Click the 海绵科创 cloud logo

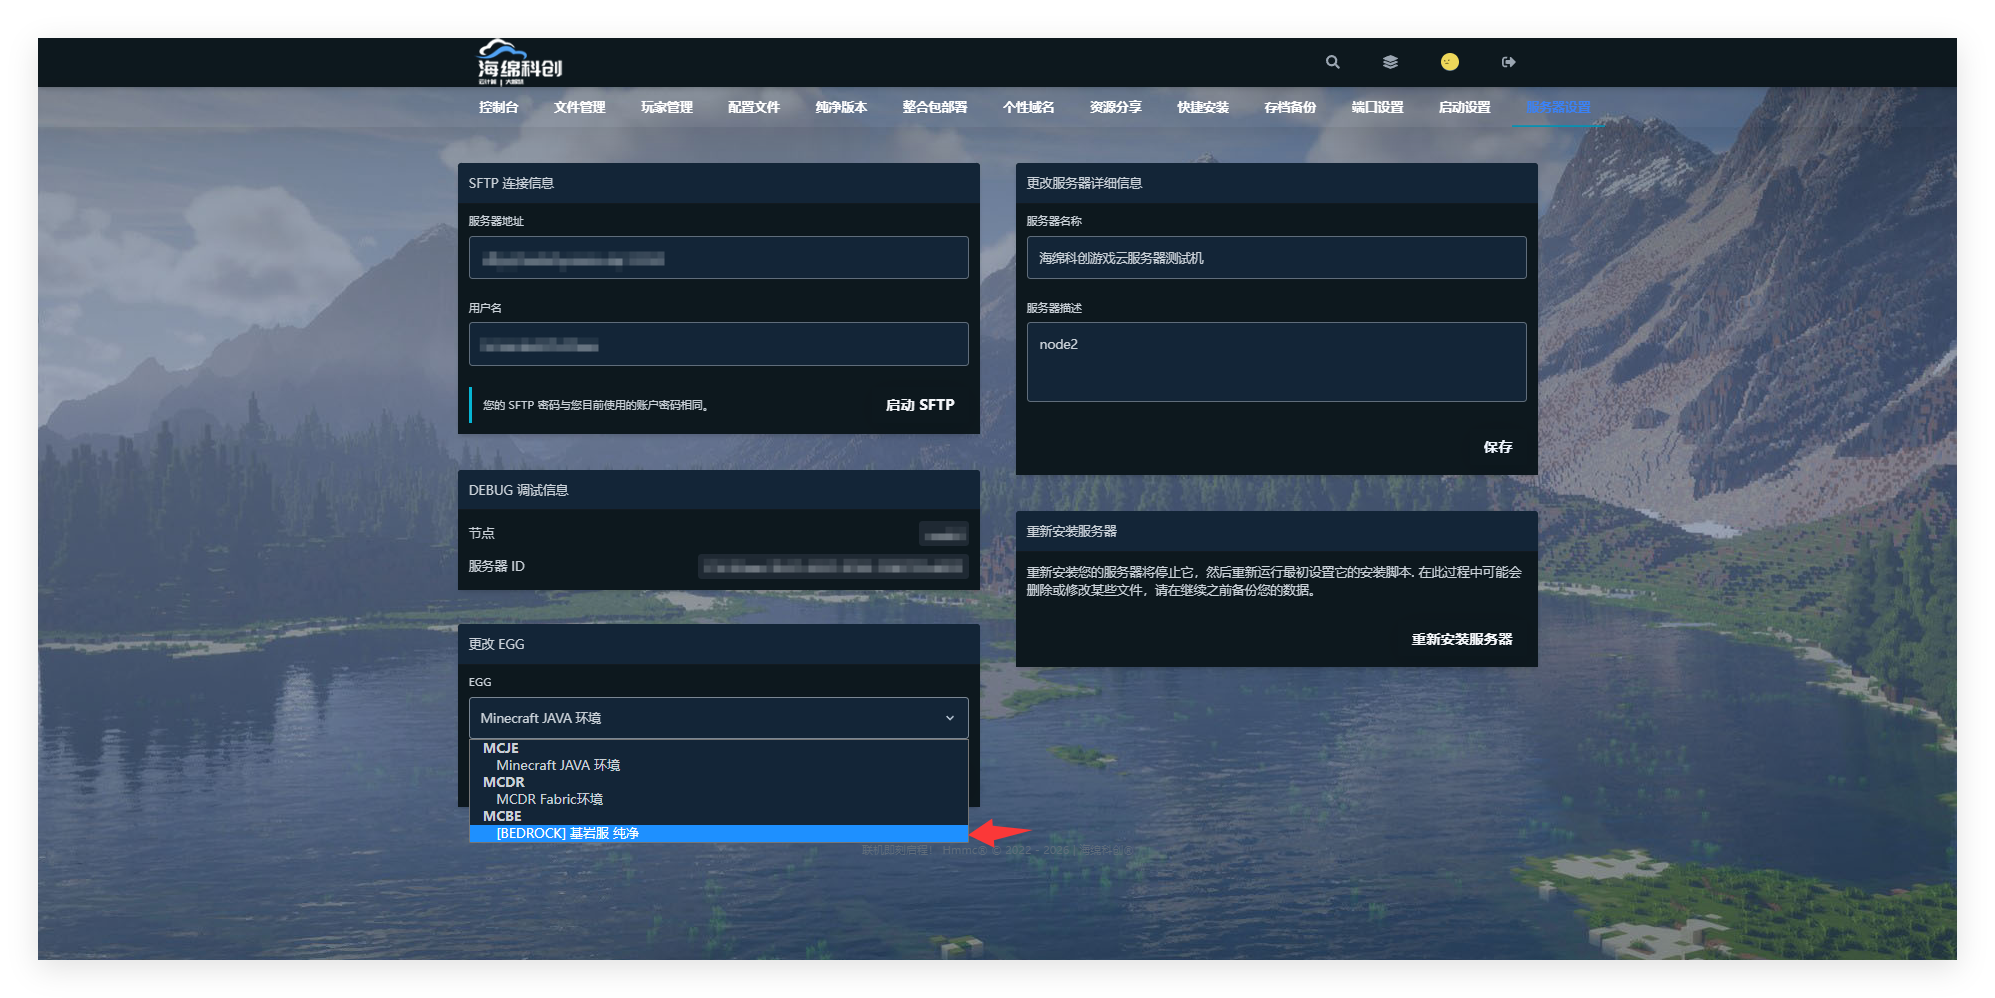(519, 62)
